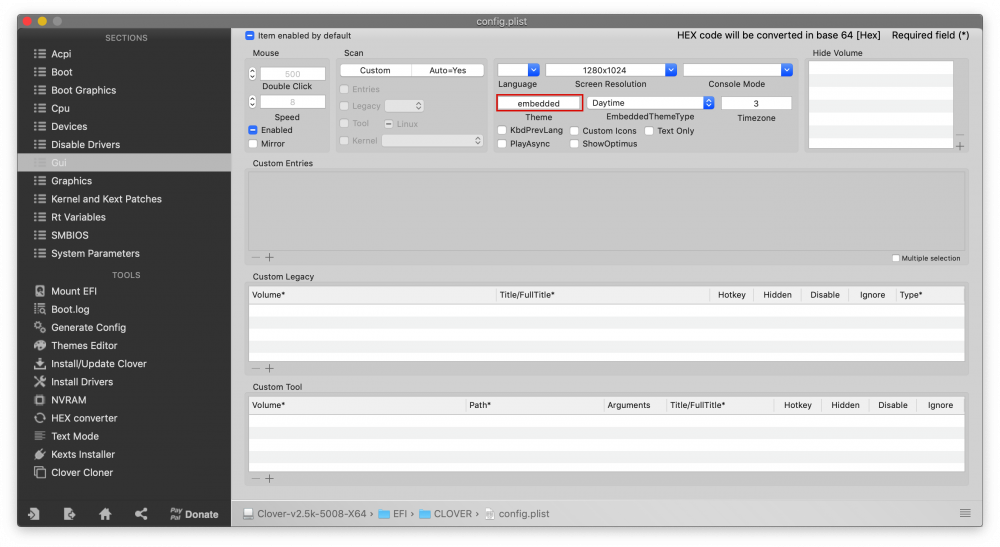1000x547 pixels.
Task: Click the Path* column header in Custom Tool
Action: click(x=535, y=405)
